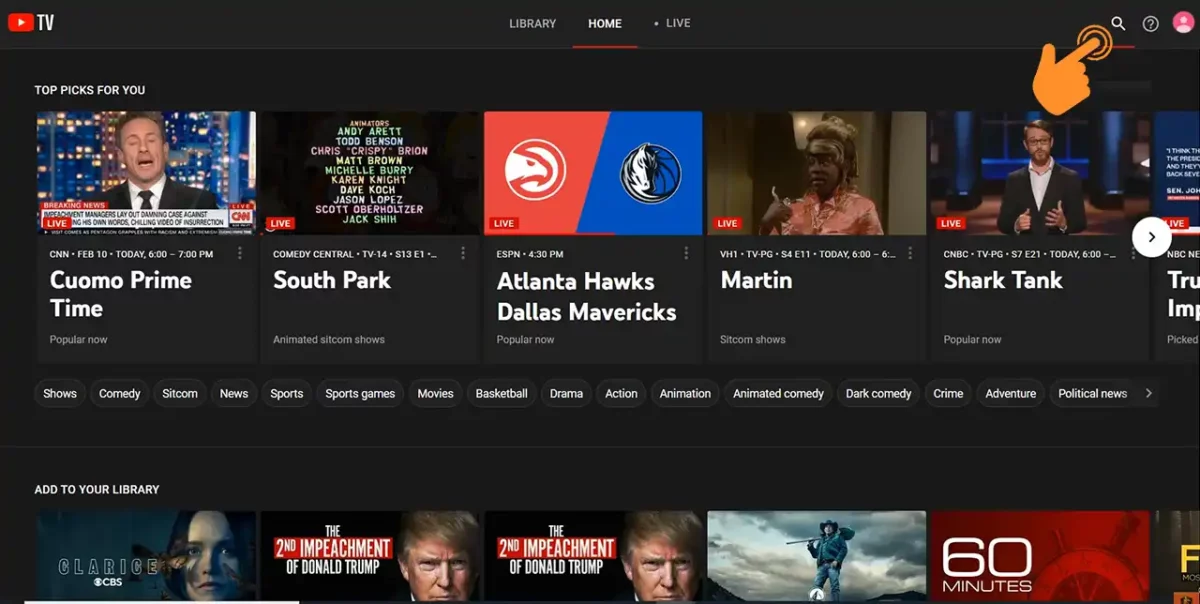Open the 60 Minutes library thumbnail
Image resolution: width=1200 pixels, height=604 pixels.
coord(1040,557)
